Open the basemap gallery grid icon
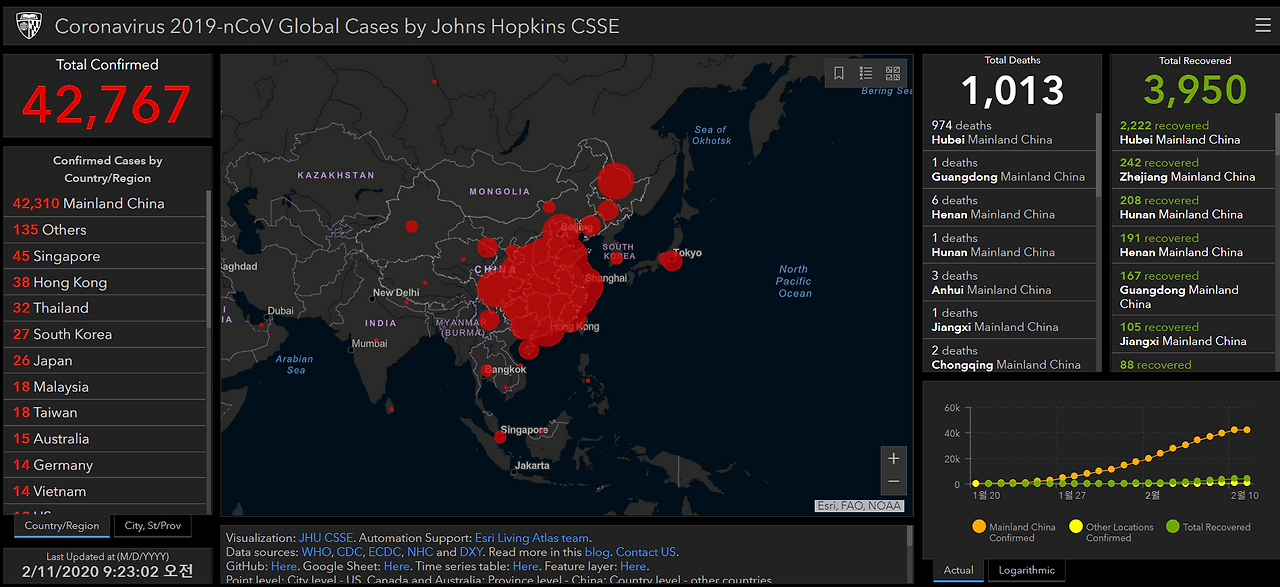 [x=893, y=73]
